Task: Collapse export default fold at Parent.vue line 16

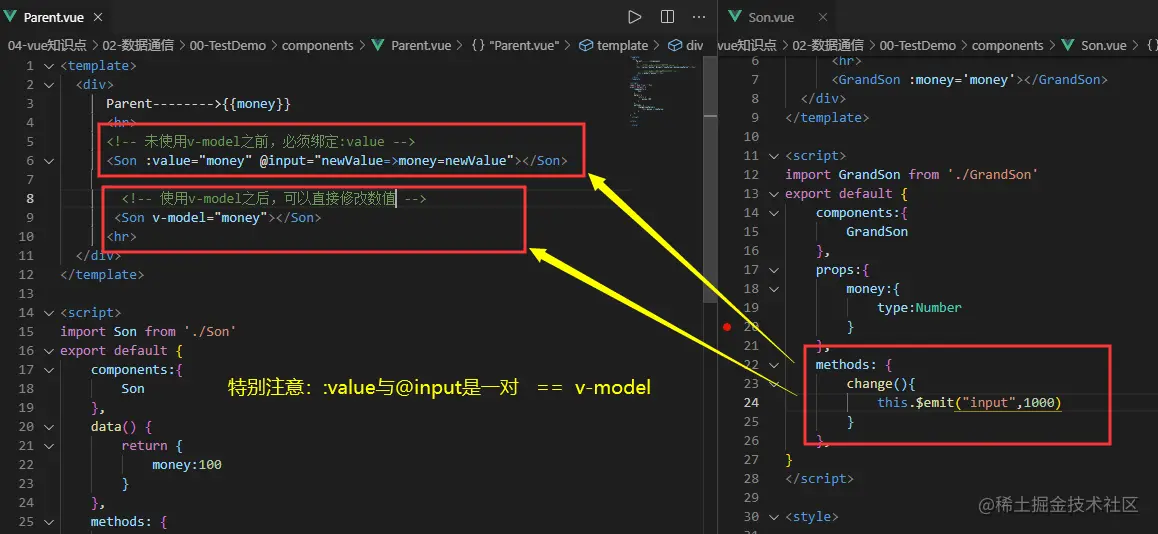Action: click(48, 351)
